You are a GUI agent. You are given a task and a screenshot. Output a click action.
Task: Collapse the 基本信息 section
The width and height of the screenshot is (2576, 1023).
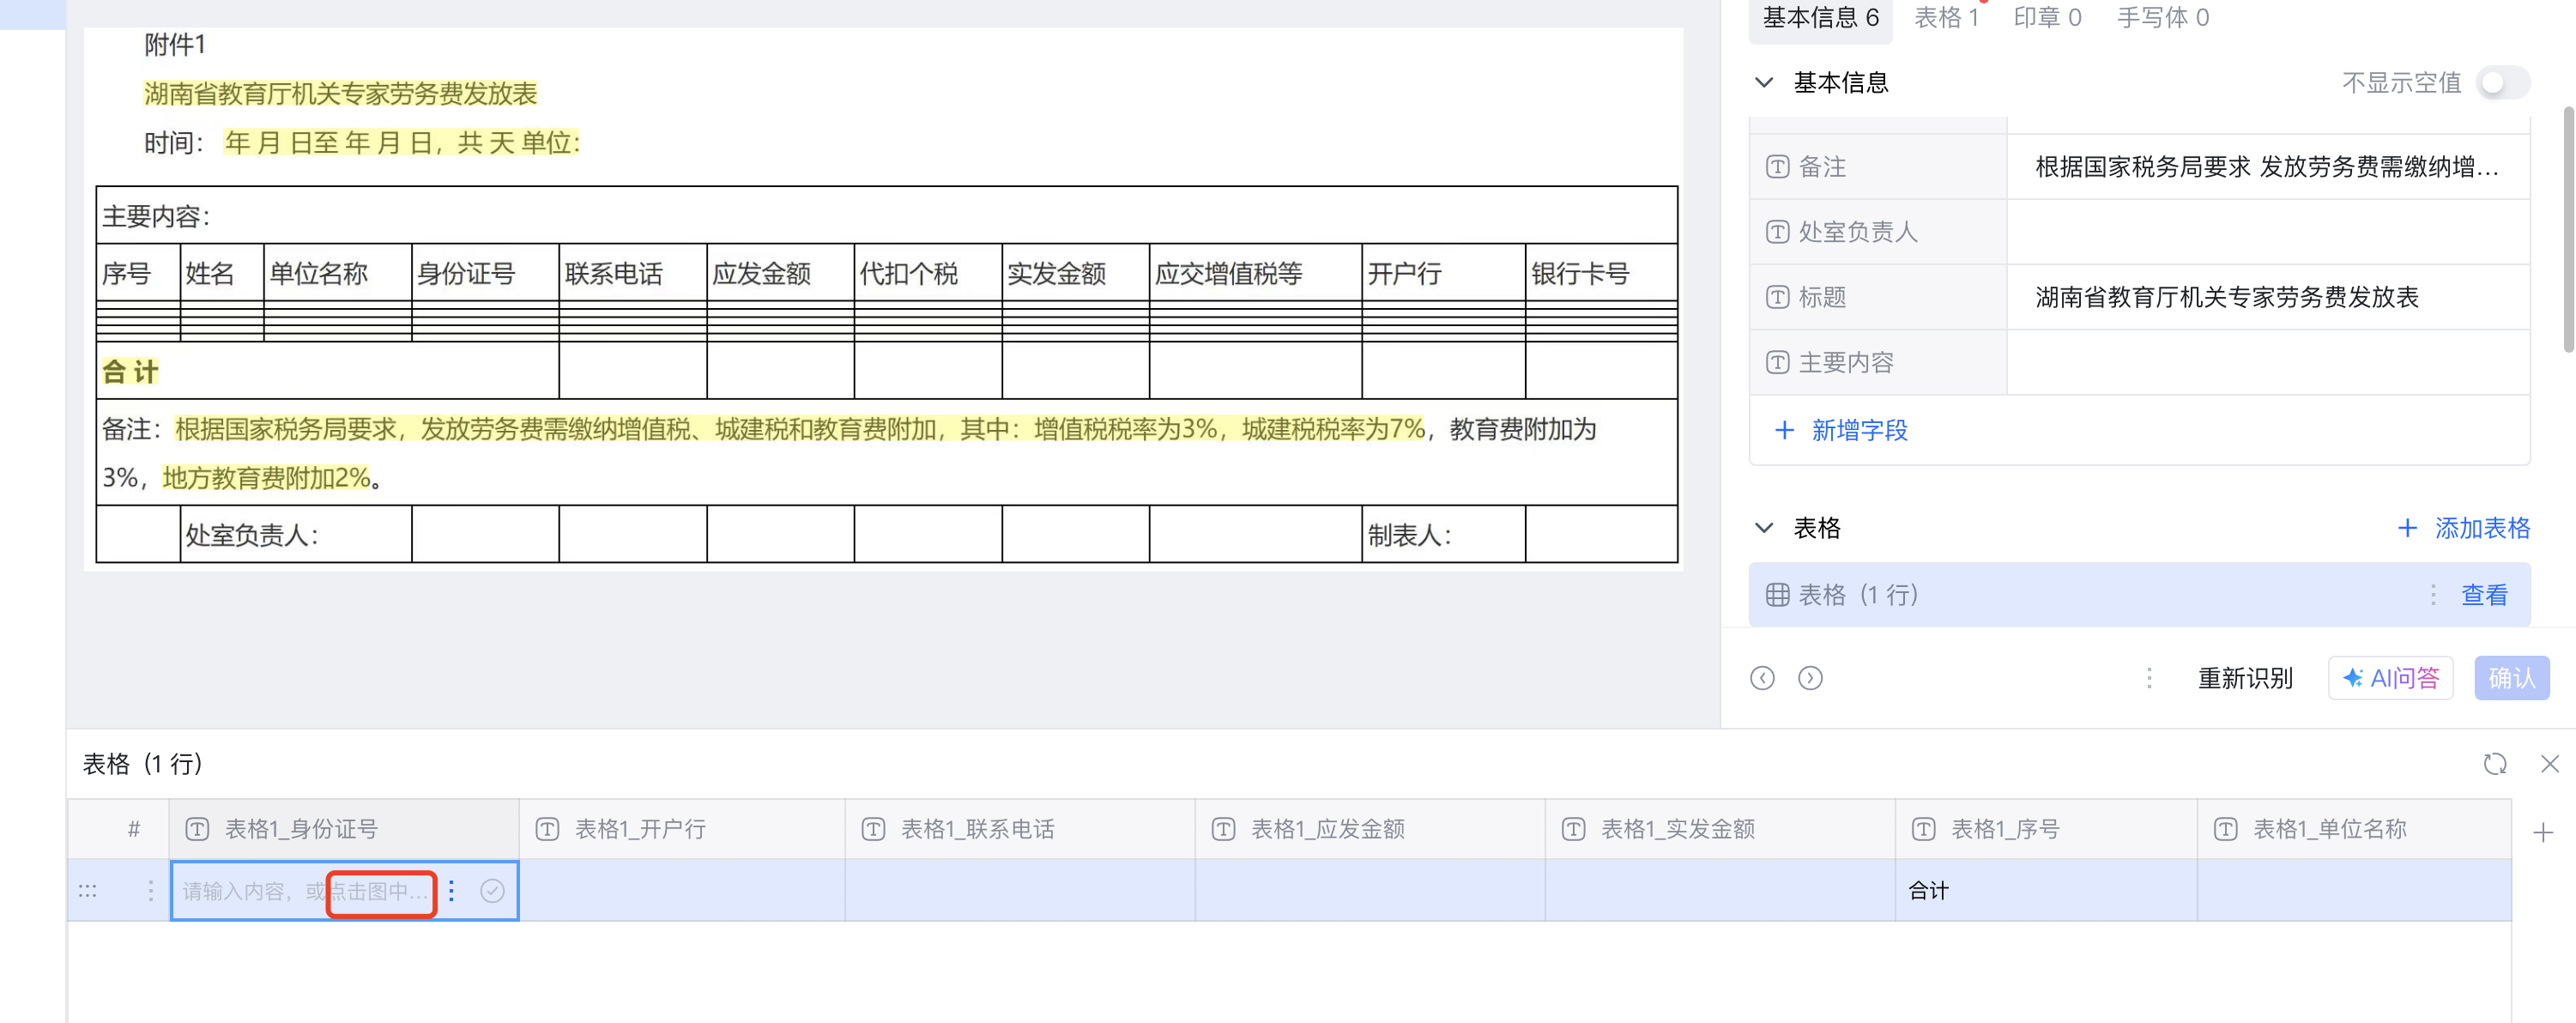(1764, 83)
